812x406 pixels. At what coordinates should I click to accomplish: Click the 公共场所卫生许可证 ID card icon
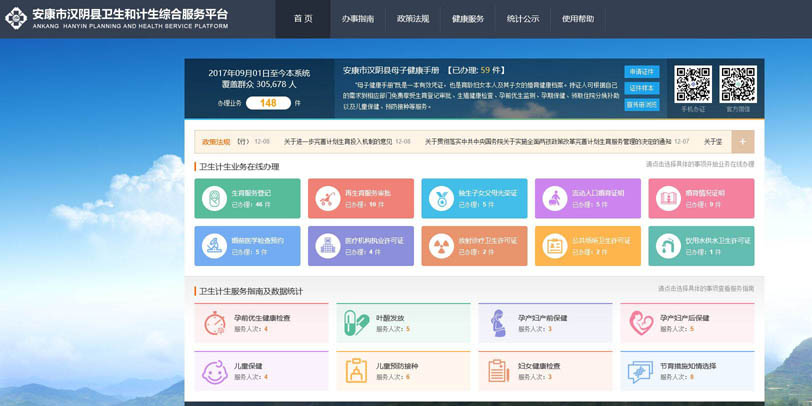(x=555, y=246)
